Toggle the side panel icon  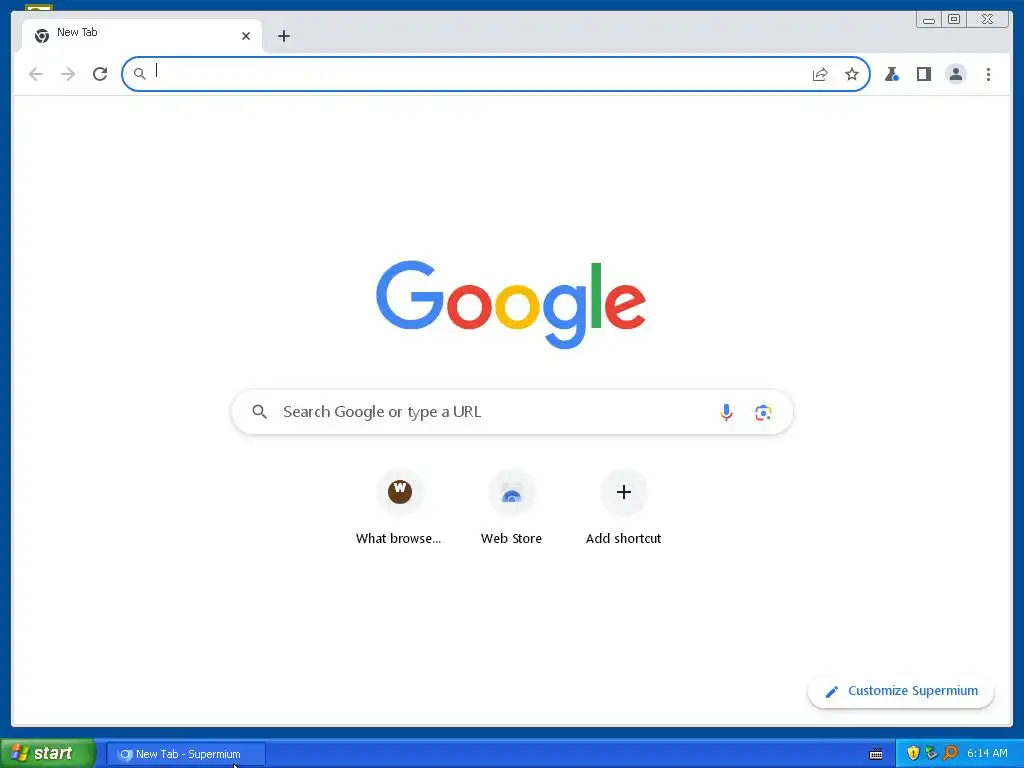(923, 74)
